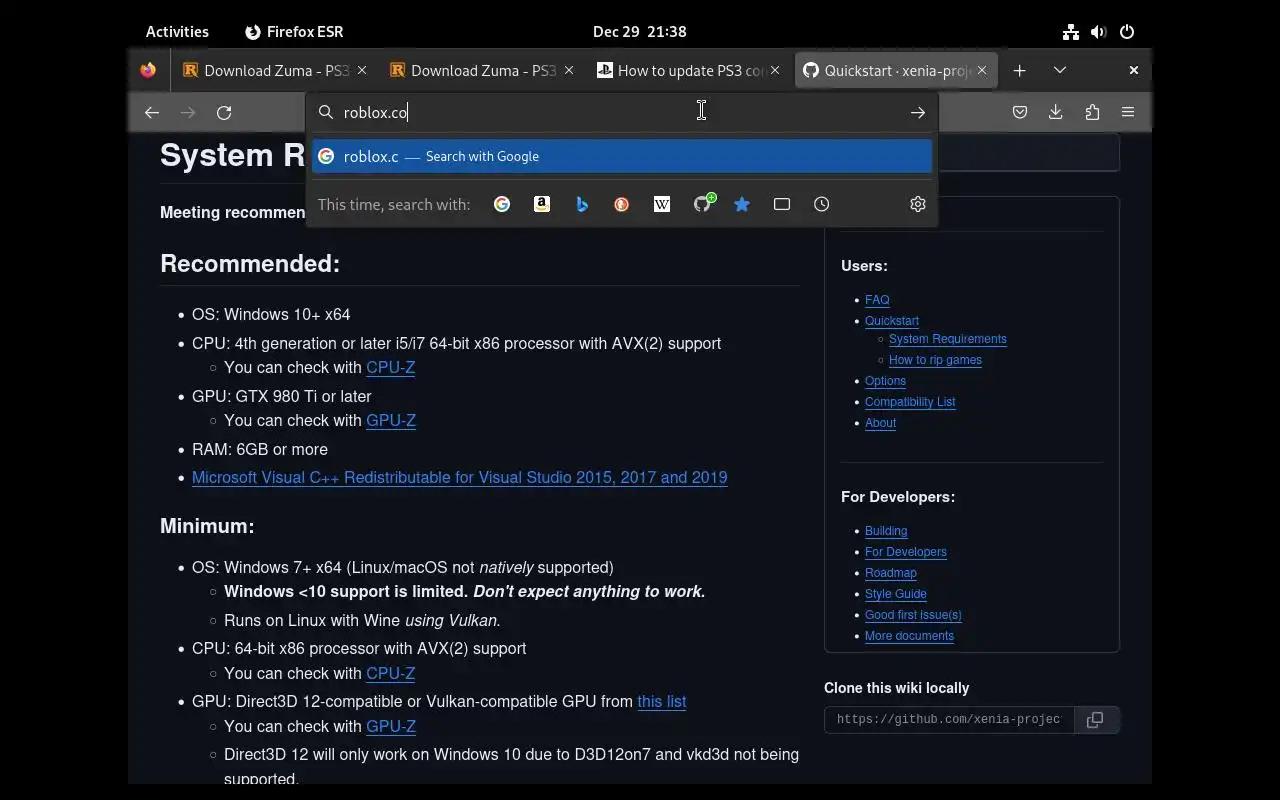The image size is (1280, 800).
Task: Open the power icon in top bar
Action: point(1127,32)
